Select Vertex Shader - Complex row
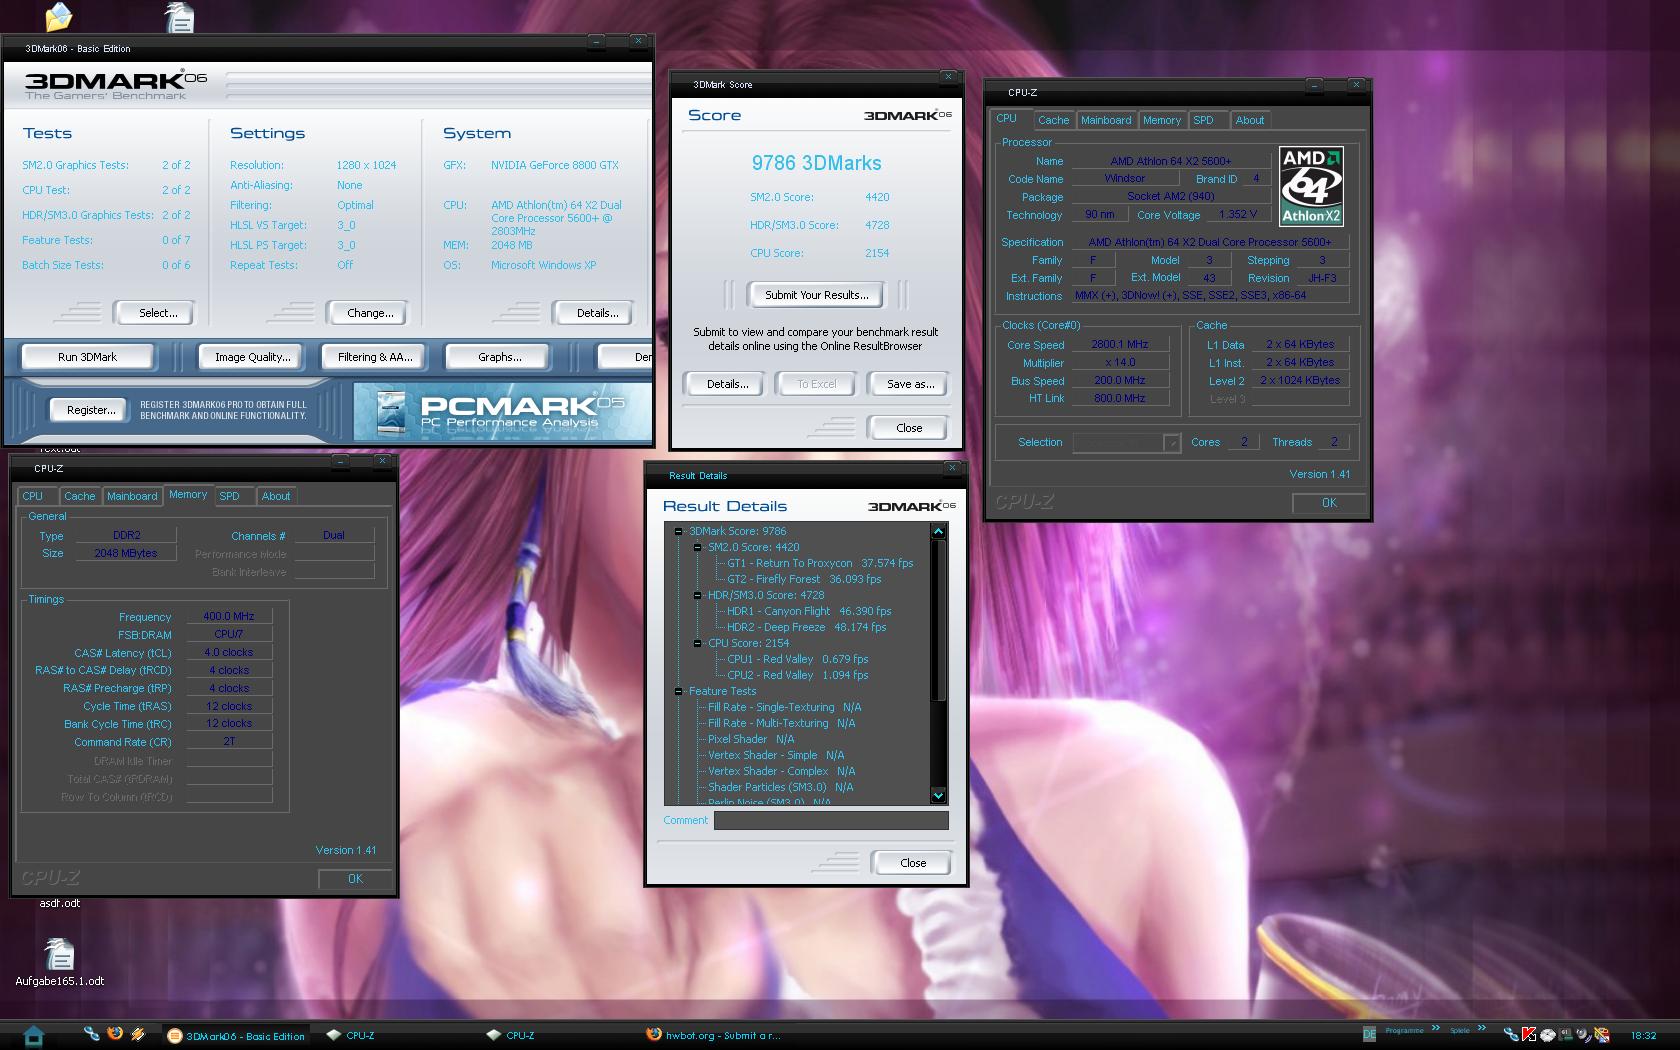 (x=780, y=771)
